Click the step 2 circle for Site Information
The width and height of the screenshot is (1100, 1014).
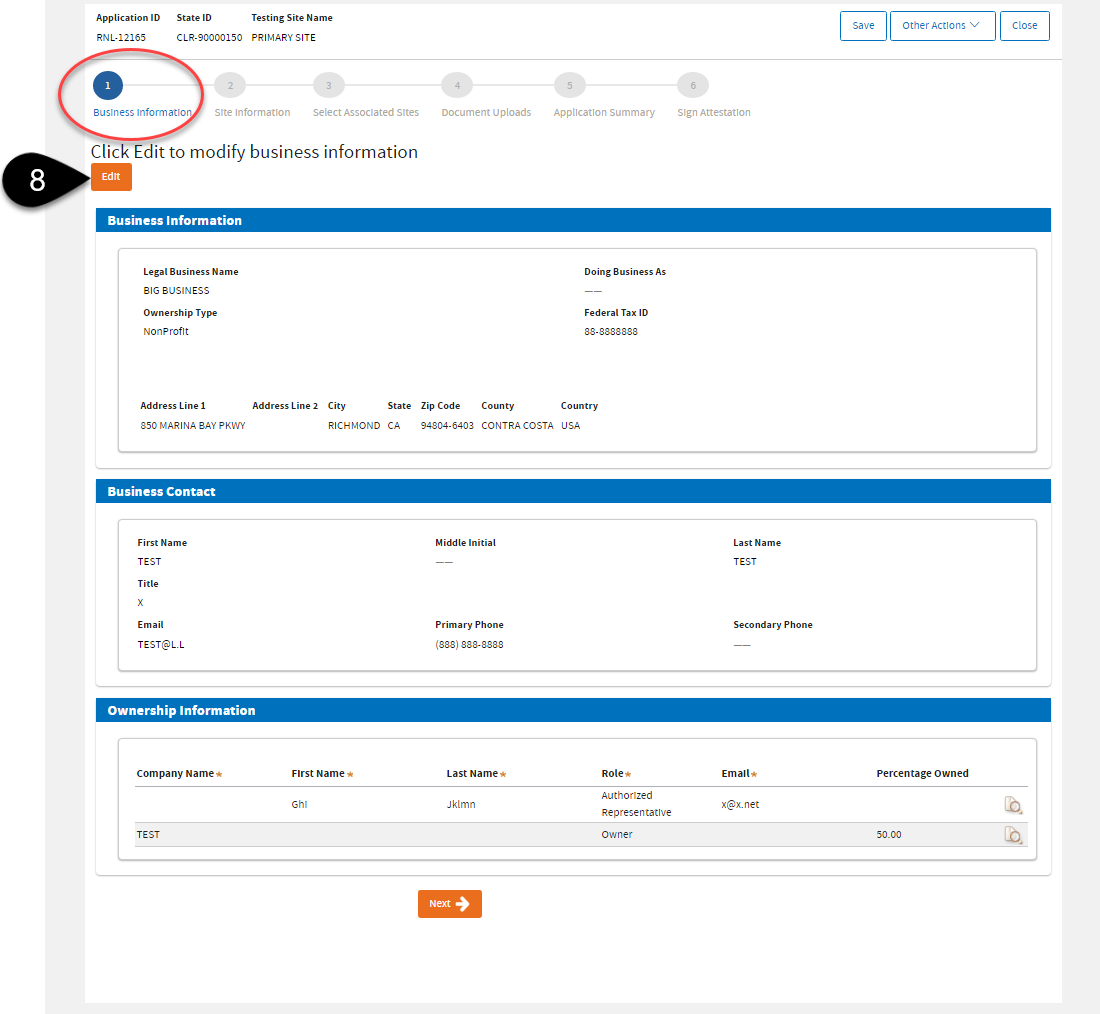pos(229,85)
